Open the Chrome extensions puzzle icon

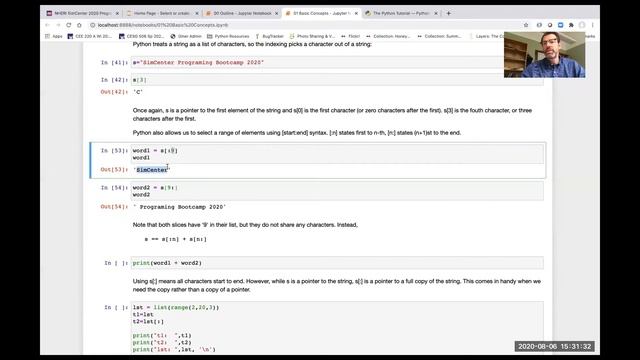coord(571,25)
